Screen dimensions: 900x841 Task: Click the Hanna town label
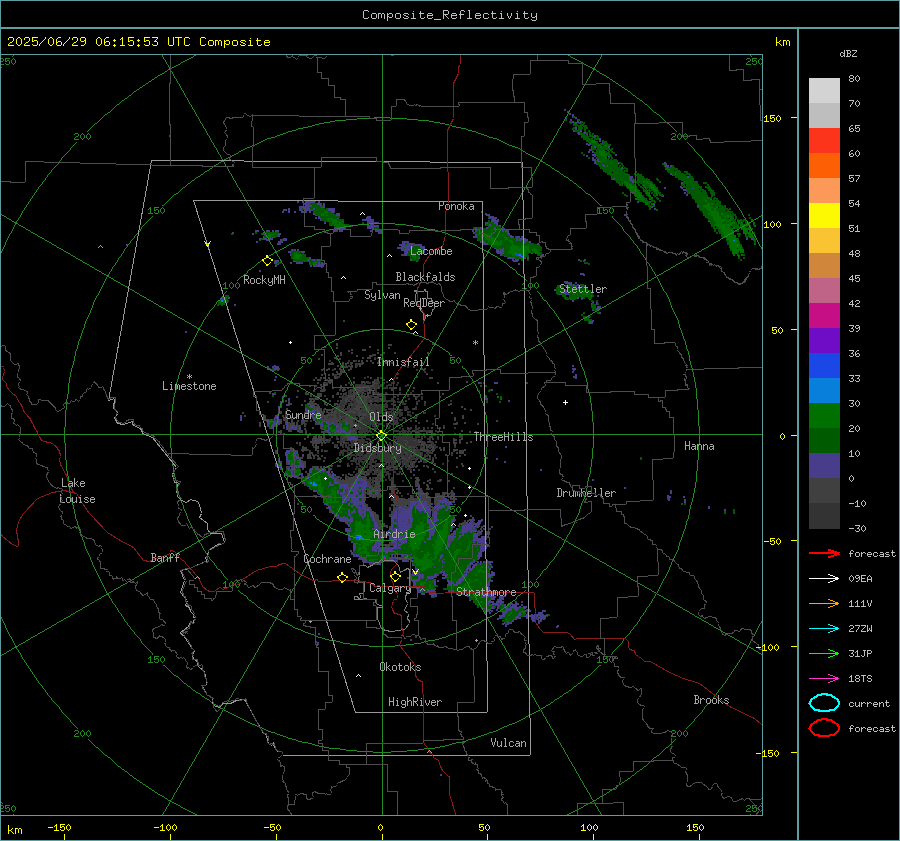[699, 446]
